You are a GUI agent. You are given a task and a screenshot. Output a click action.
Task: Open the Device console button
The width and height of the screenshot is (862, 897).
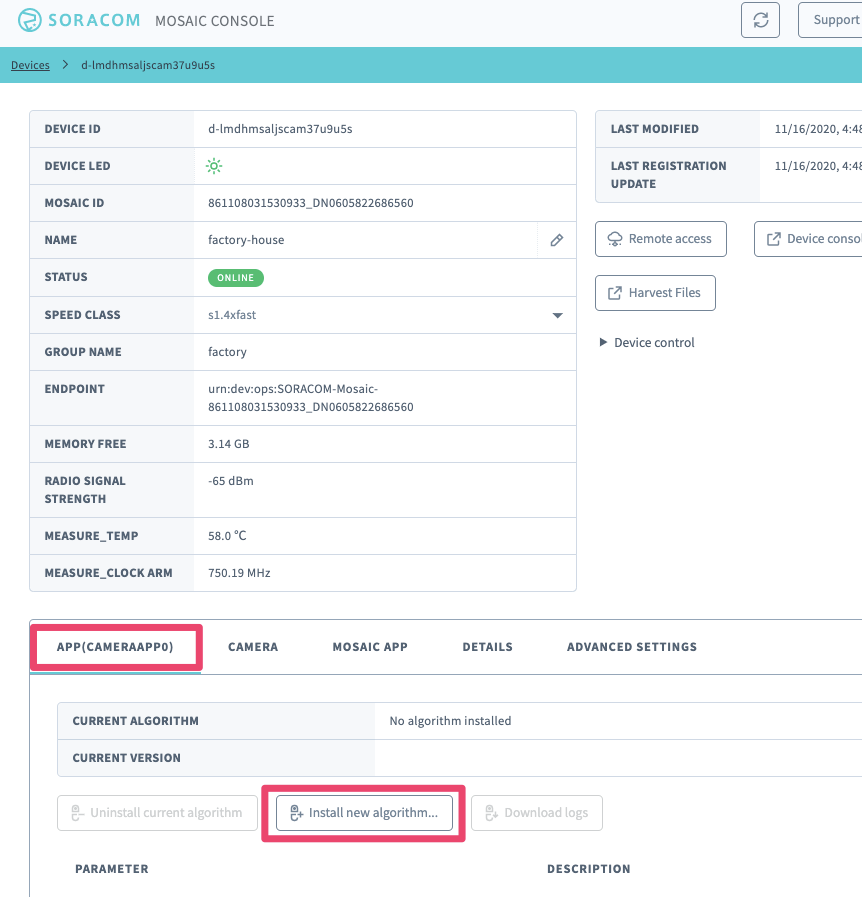click(808, 239)
